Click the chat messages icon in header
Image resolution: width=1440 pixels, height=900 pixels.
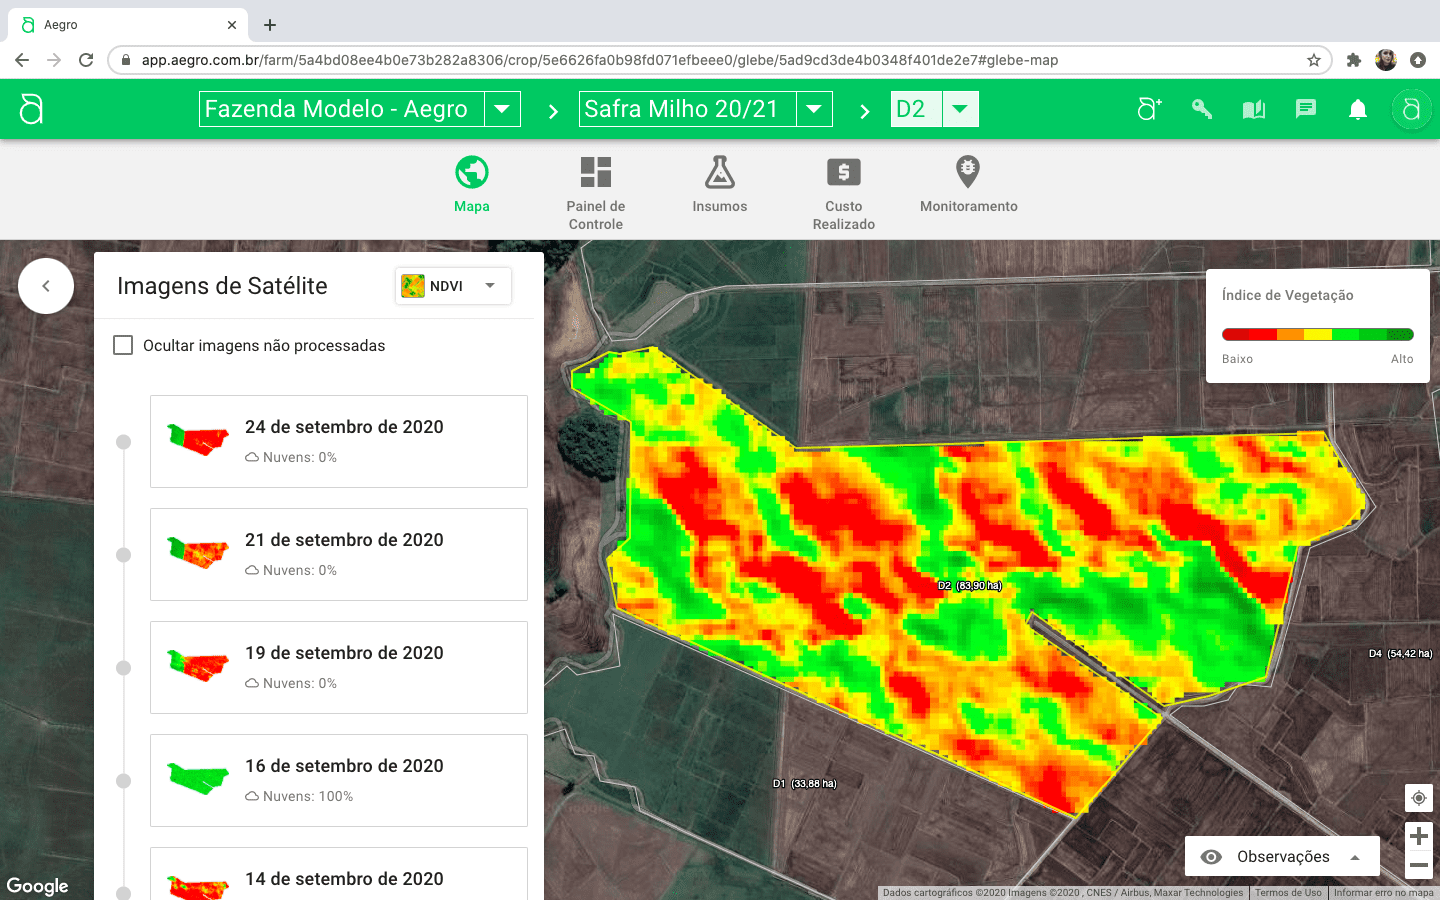tap(1305, 109)
